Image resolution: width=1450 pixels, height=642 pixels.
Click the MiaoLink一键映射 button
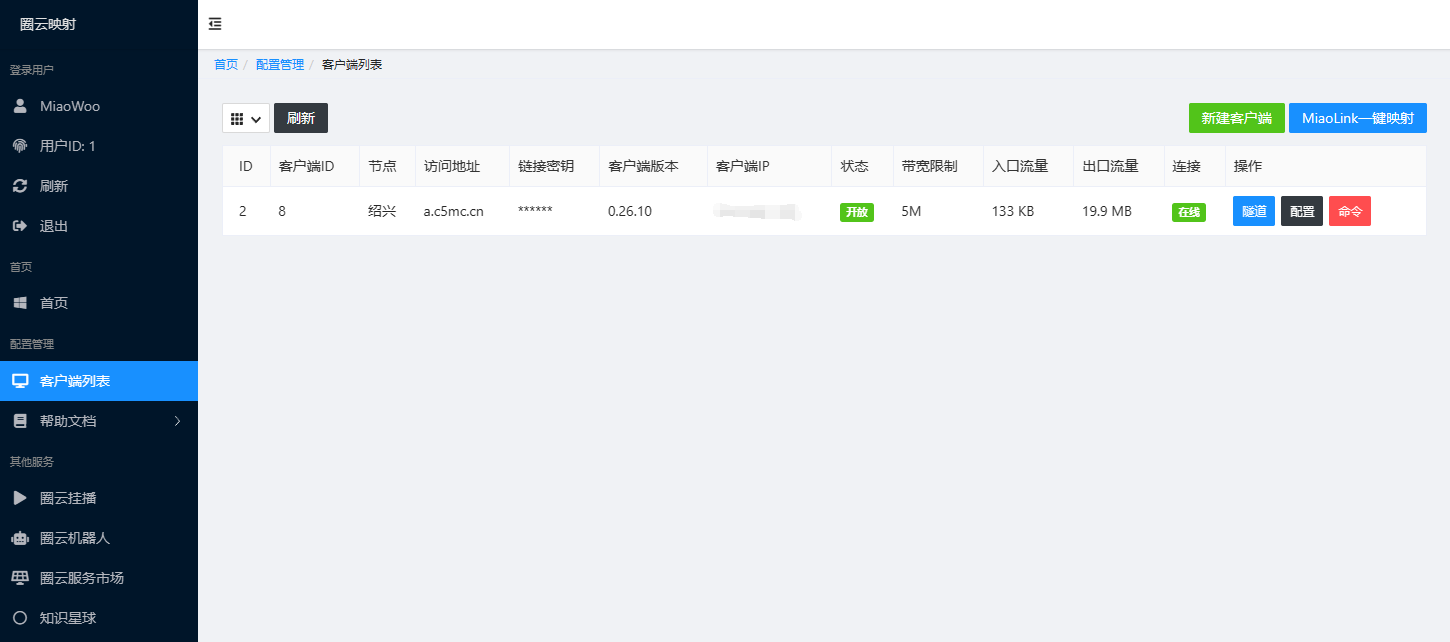click(x=1358, y=117)
